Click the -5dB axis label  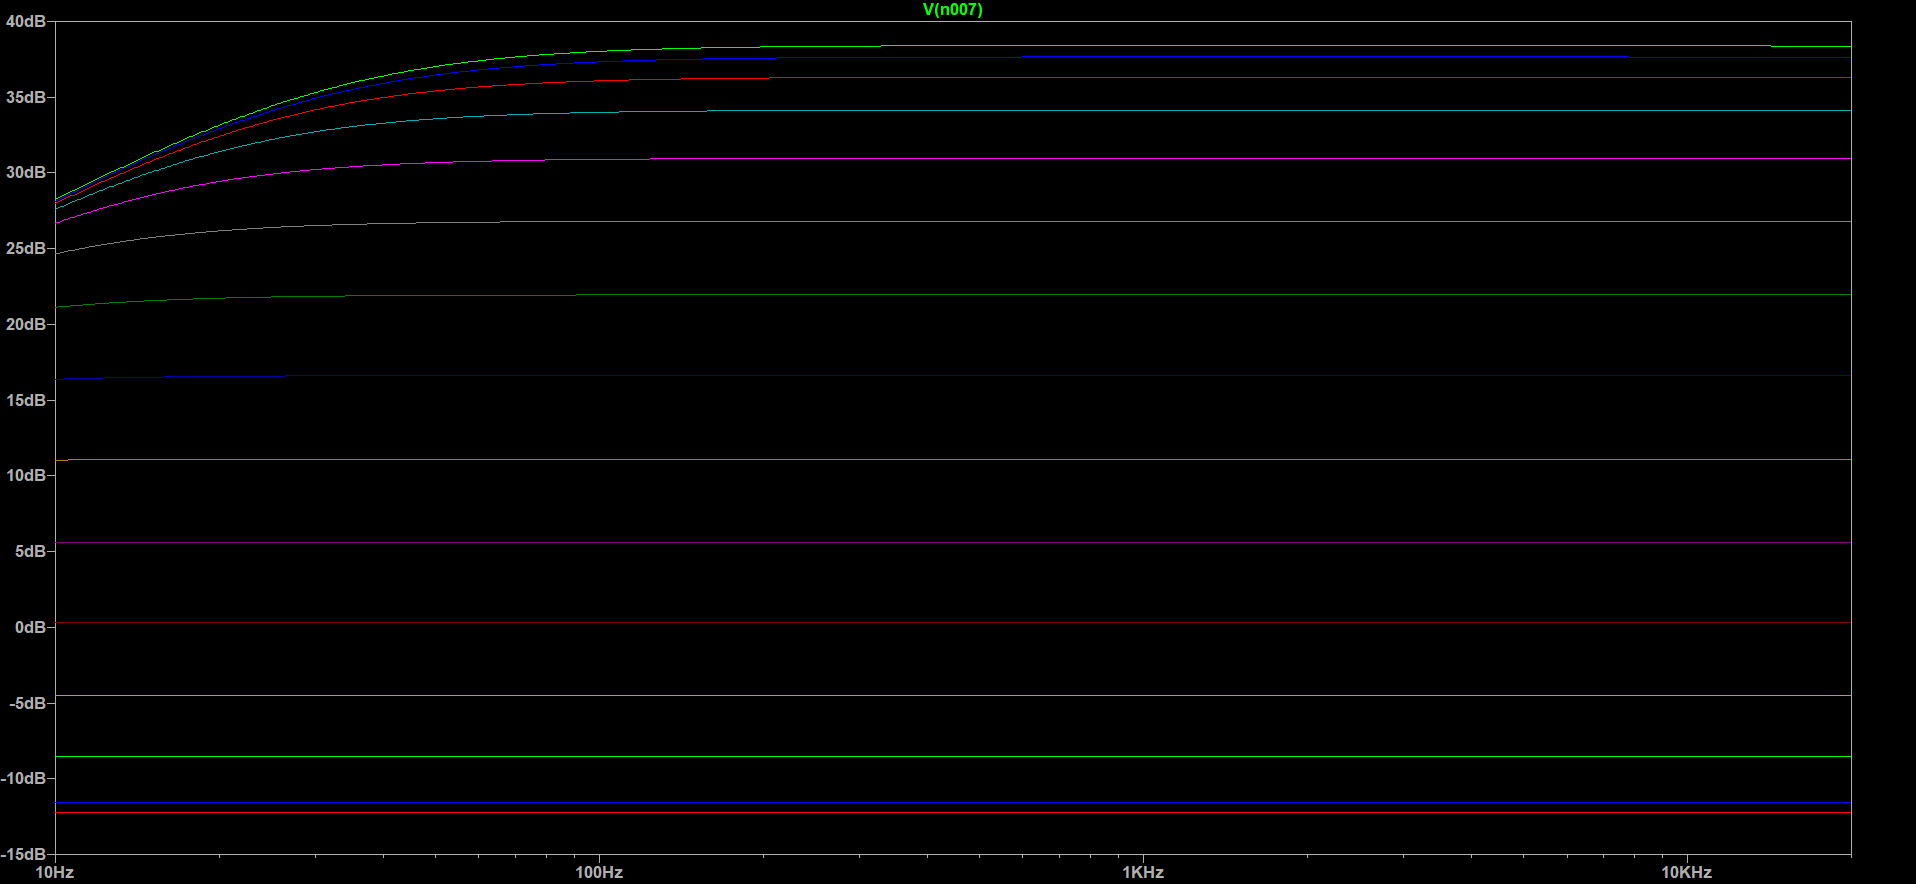28,703
